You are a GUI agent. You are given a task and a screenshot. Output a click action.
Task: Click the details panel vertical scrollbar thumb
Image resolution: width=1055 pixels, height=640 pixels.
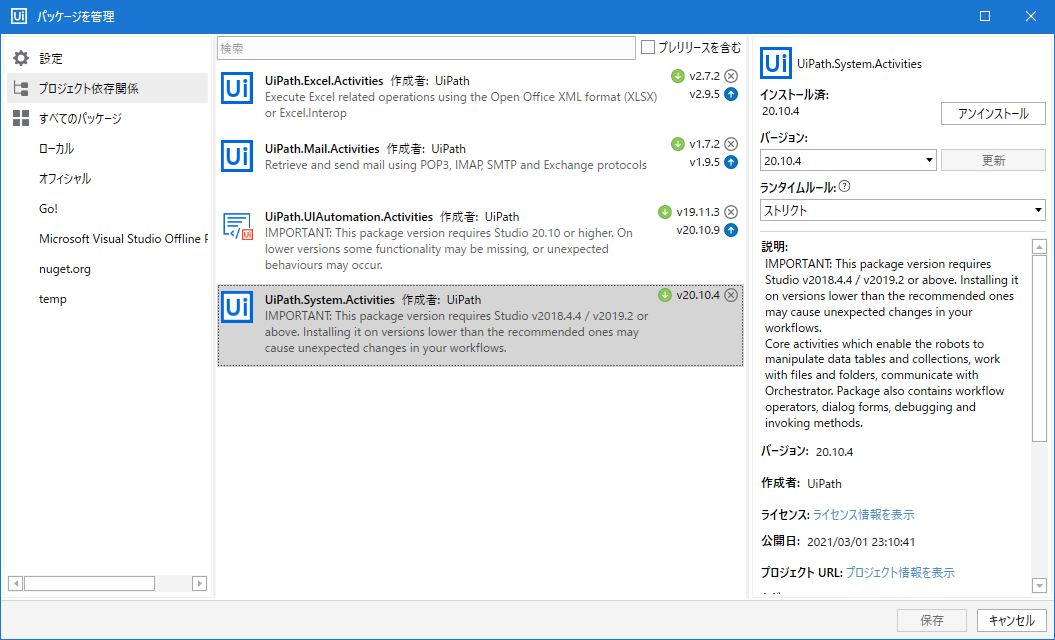click(x=1039, y=348)
